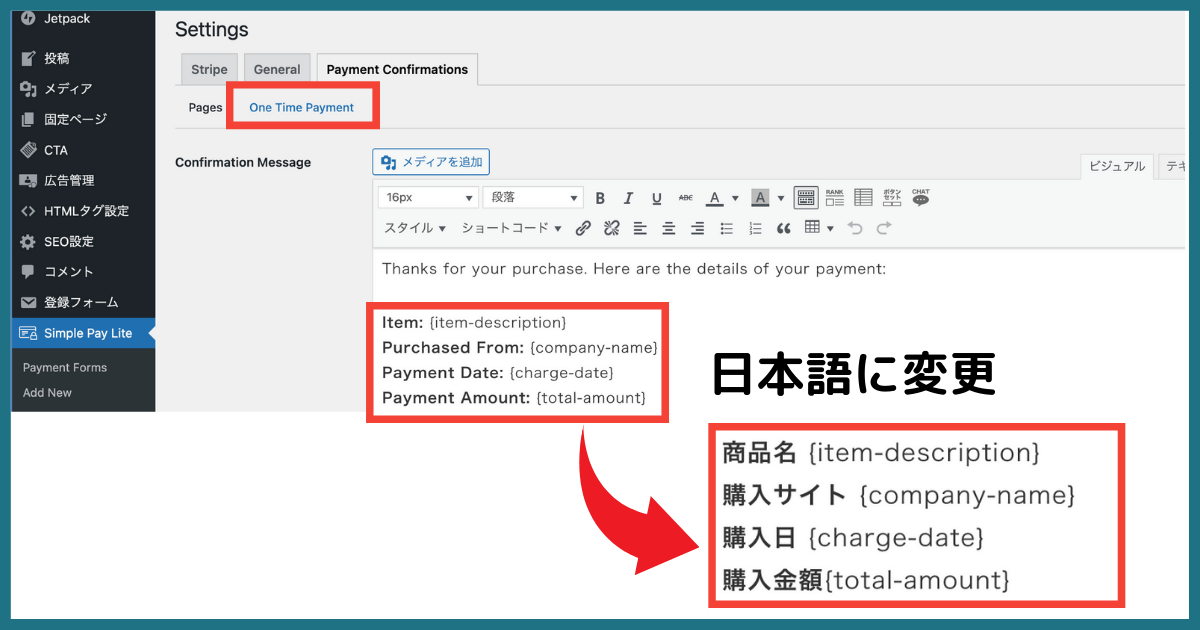Switch to the Stripe settings tab
The image size is (1200, 630).
coord(208,68)
